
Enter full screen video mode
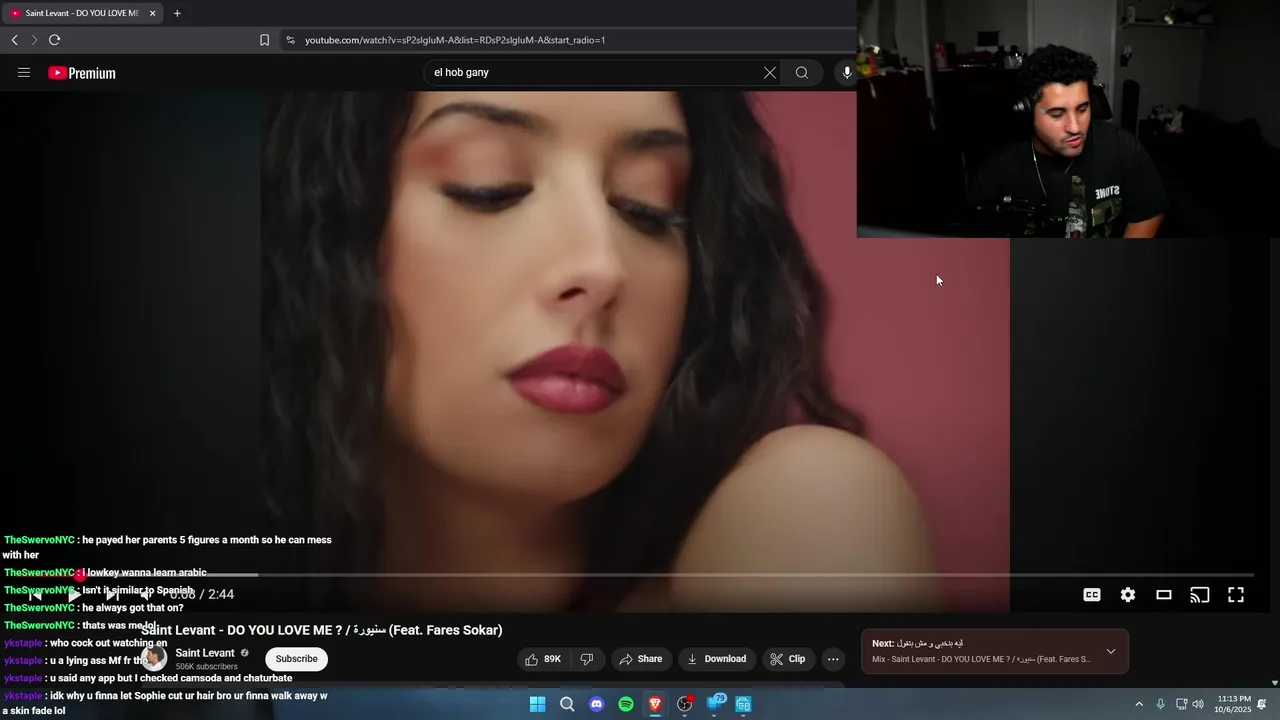(1236, 595)
